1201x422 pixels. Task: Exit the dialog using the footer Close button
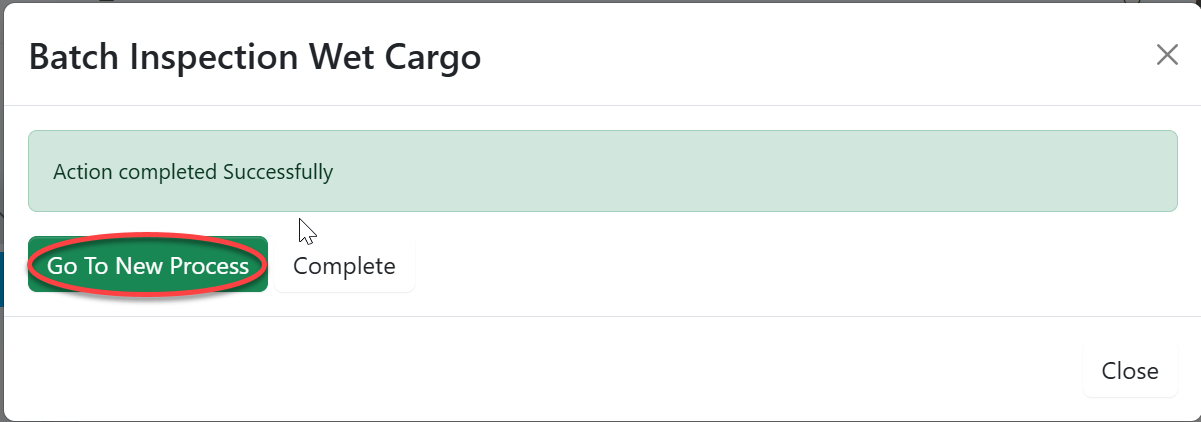coord(1130,371)
